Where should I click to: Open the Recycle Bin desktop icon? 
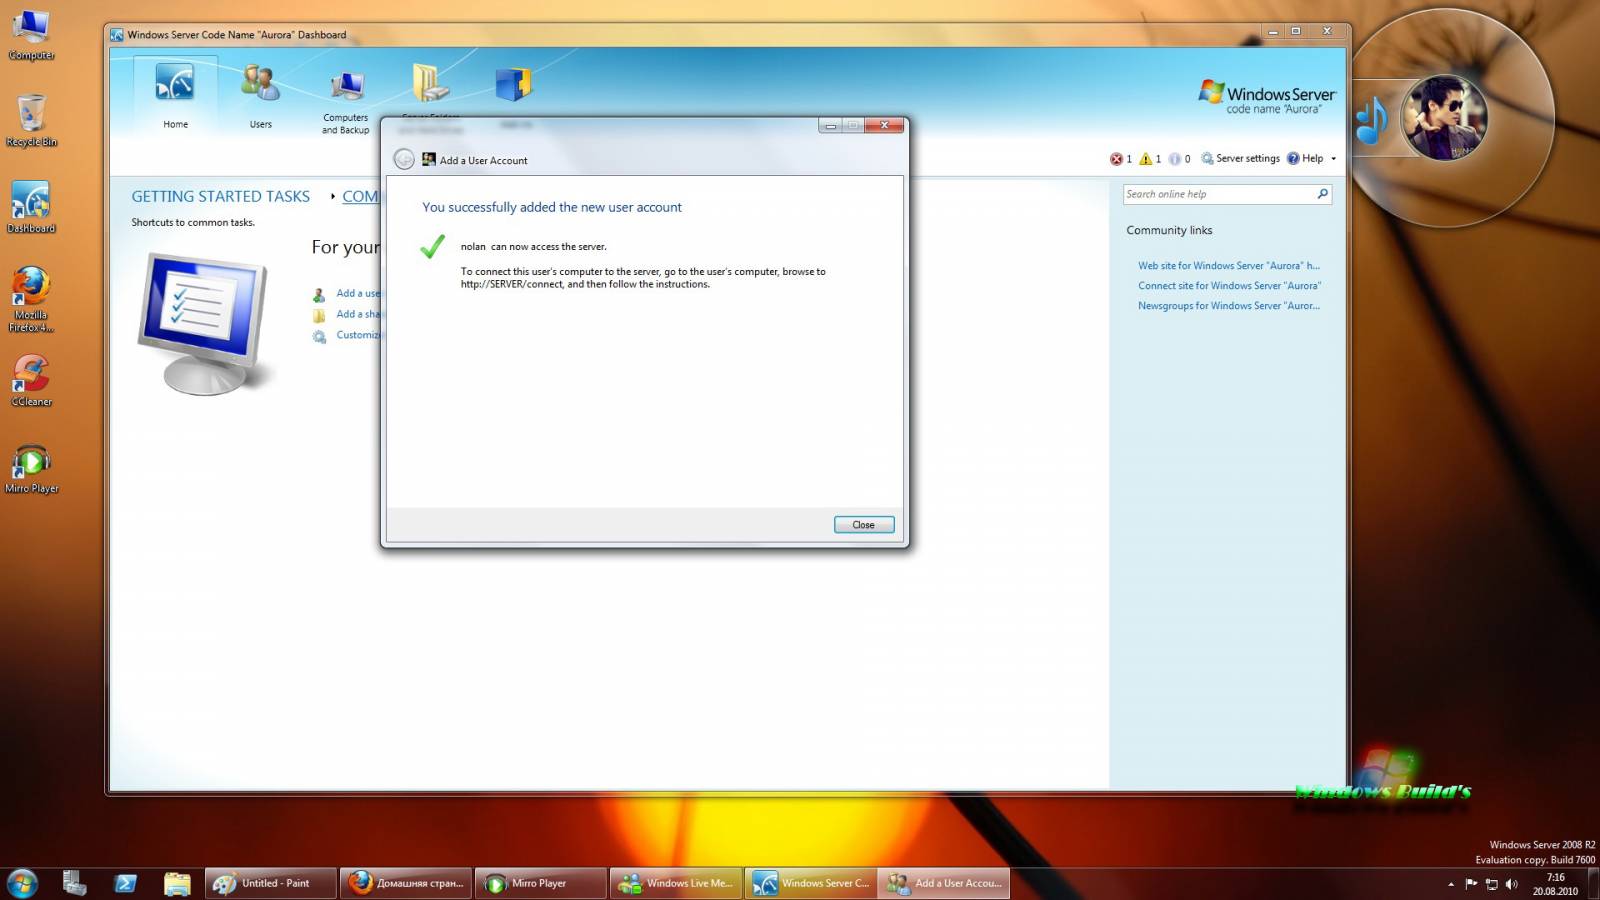[x=31, y=121]
